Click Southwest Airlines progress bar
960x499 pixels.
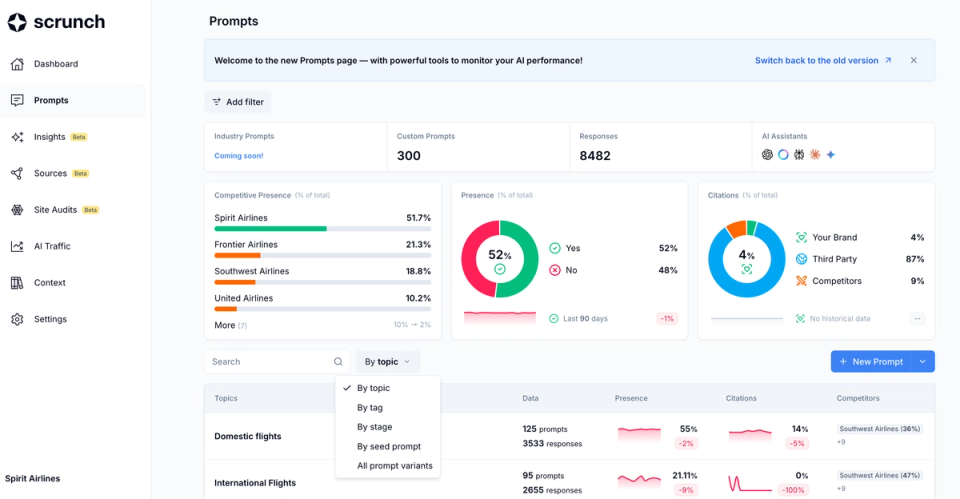[x=323, y=282]
